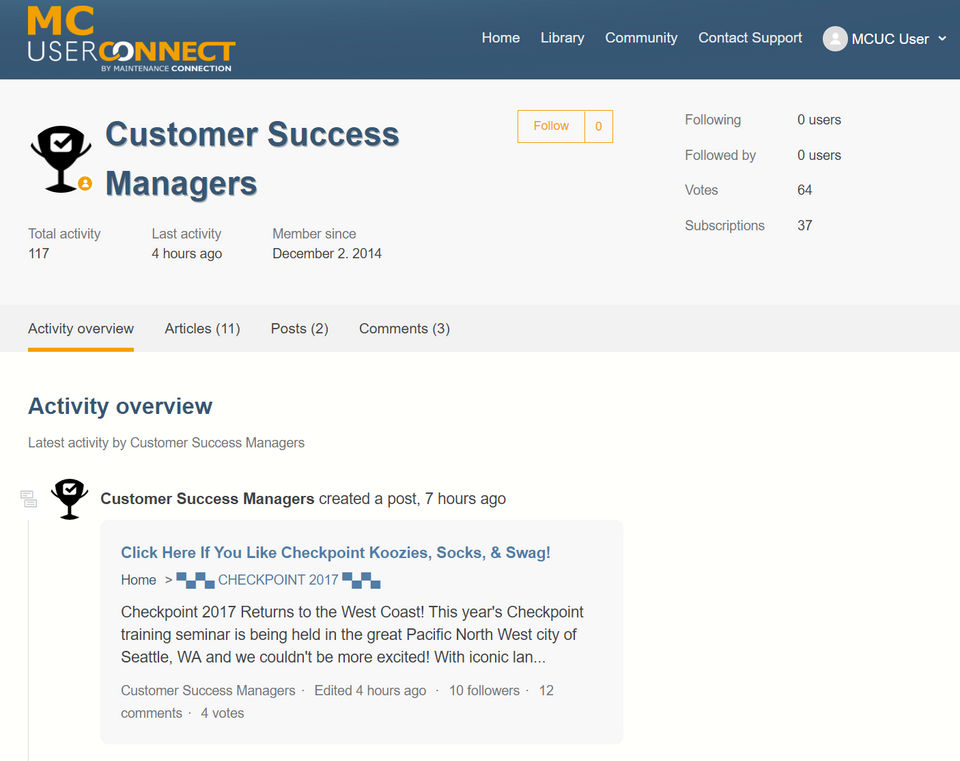Click the small trophy avatar in activity feed

[69, 499]
